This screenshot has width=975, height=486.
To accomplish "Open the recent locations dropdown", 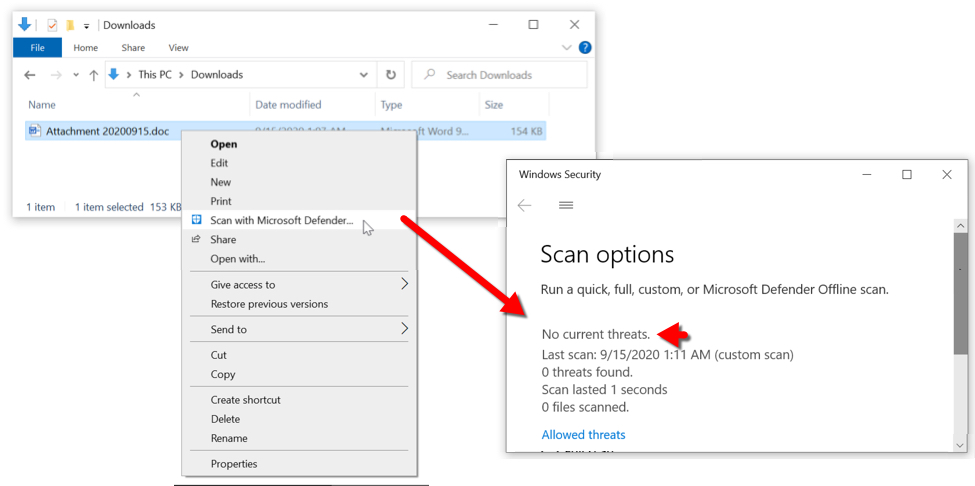I will 76,75.
